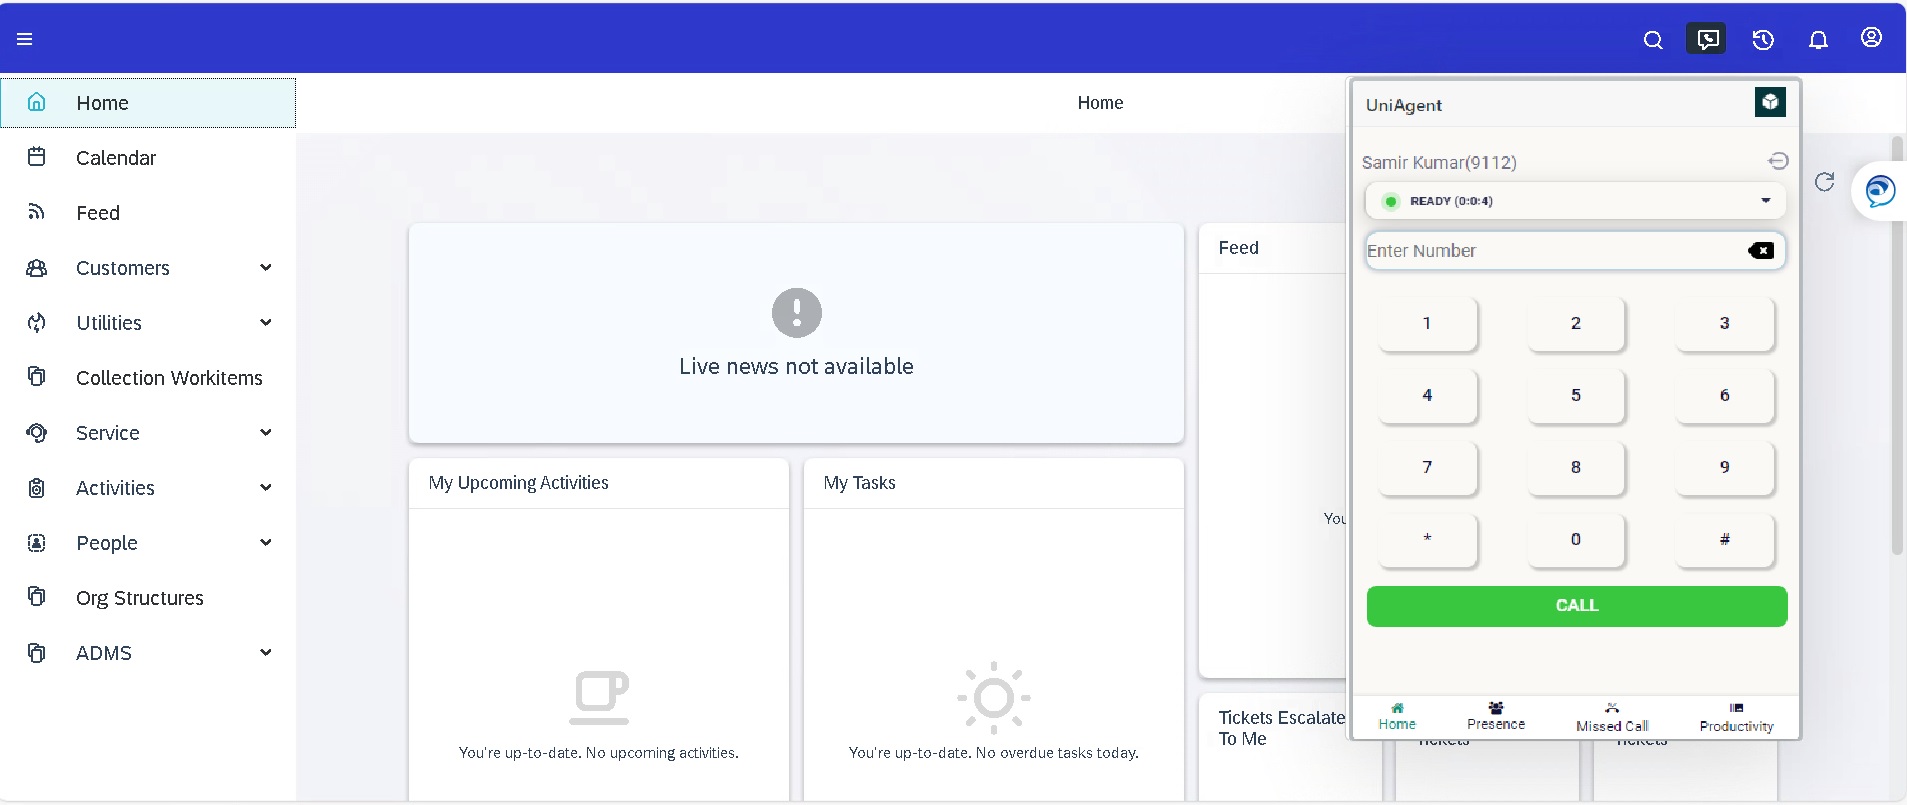Open the user profile icon
This screenshot has height=805, width=1907.
point(1871,38)
